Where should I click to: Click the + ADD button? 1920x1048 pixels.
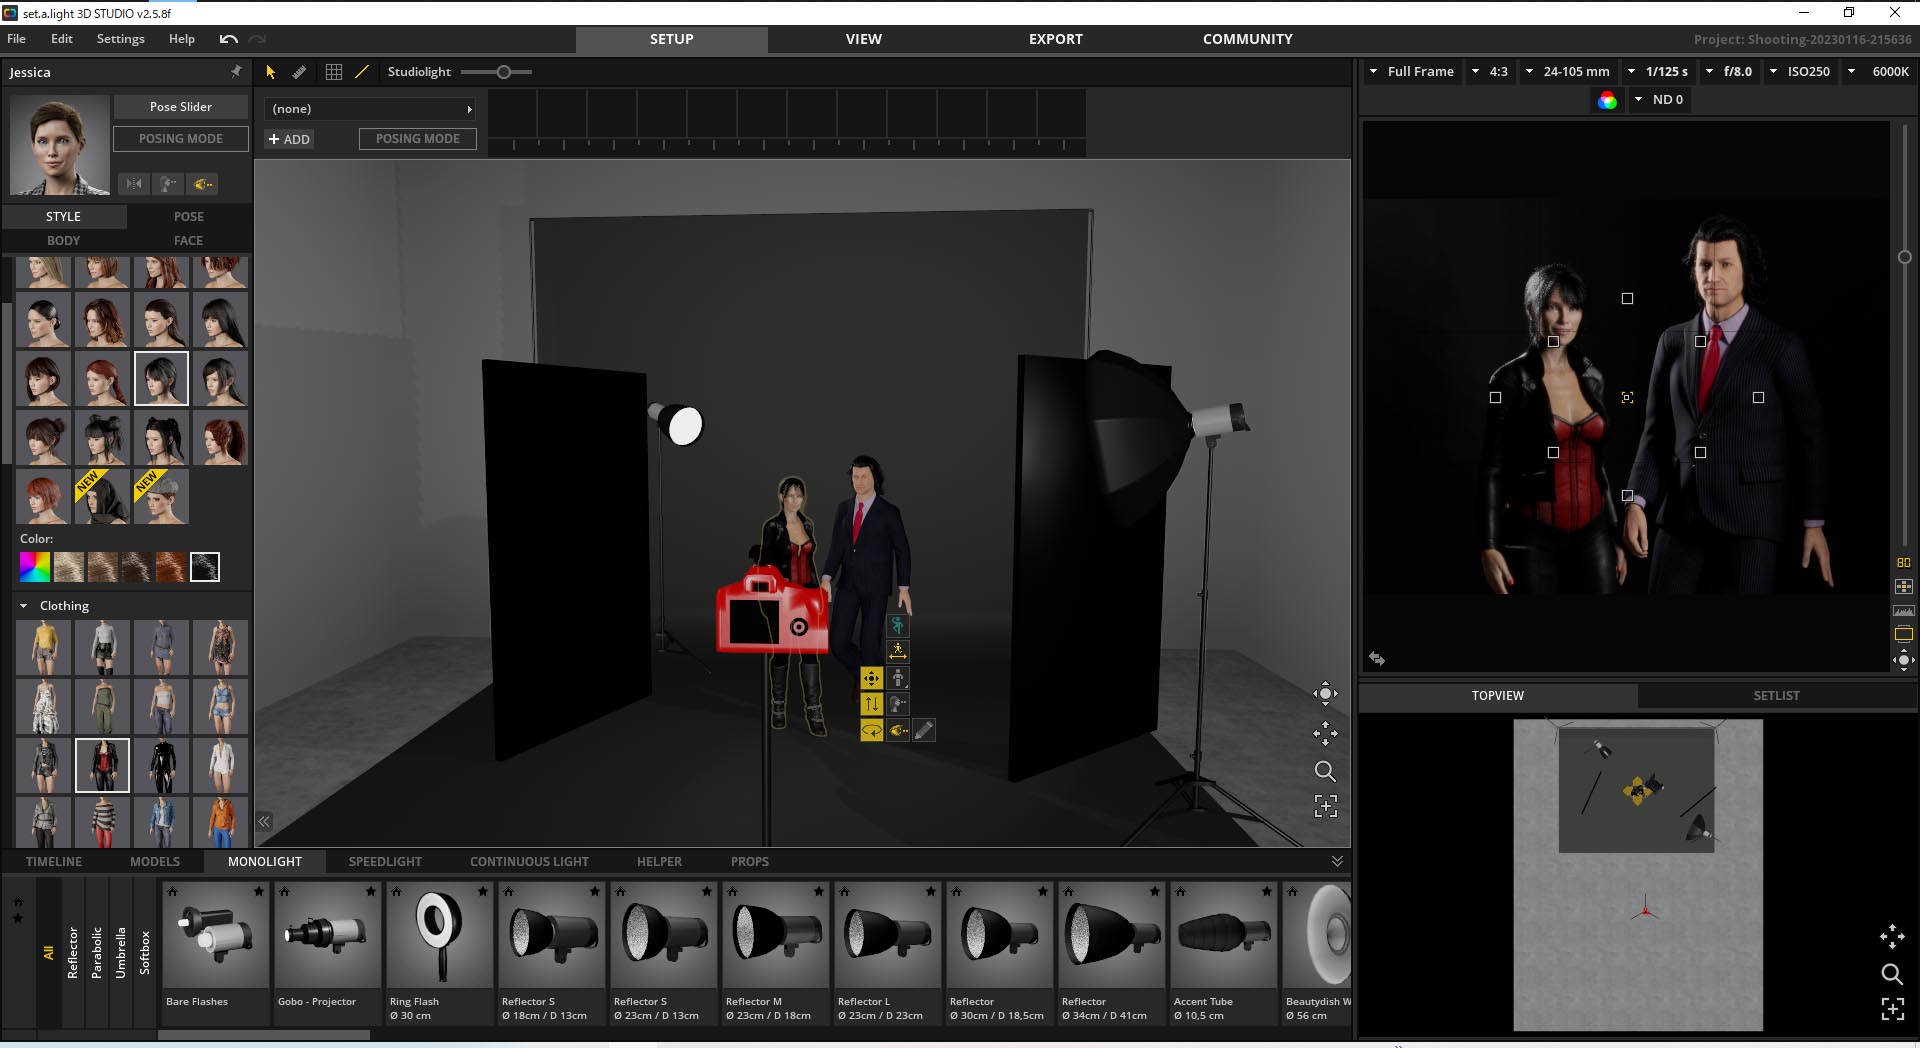pos(289,139)
